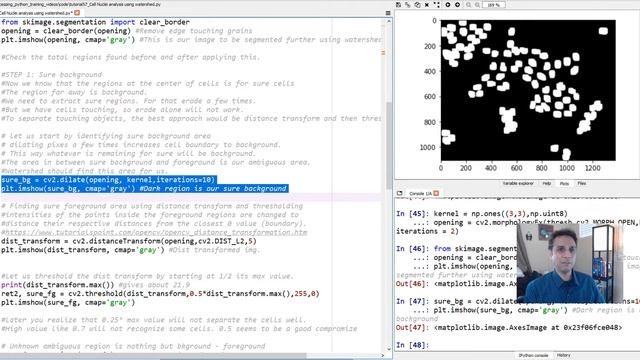Screen dimensions: 640x360
Task: Go to the previous plot arrow
Action: point(448,4)
